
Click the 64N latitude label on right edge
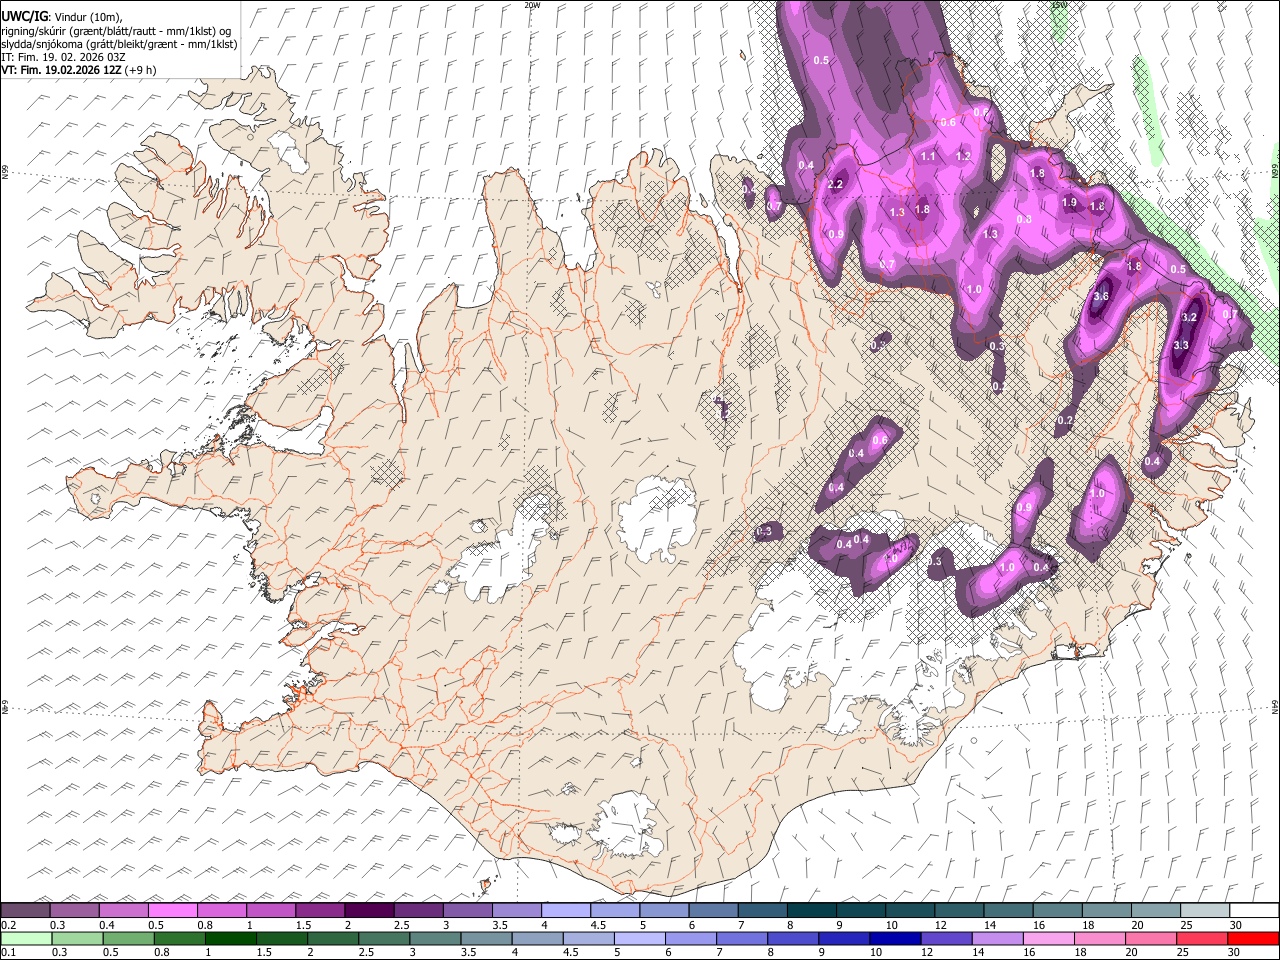pyautogui.click(x=1275, y=706)
